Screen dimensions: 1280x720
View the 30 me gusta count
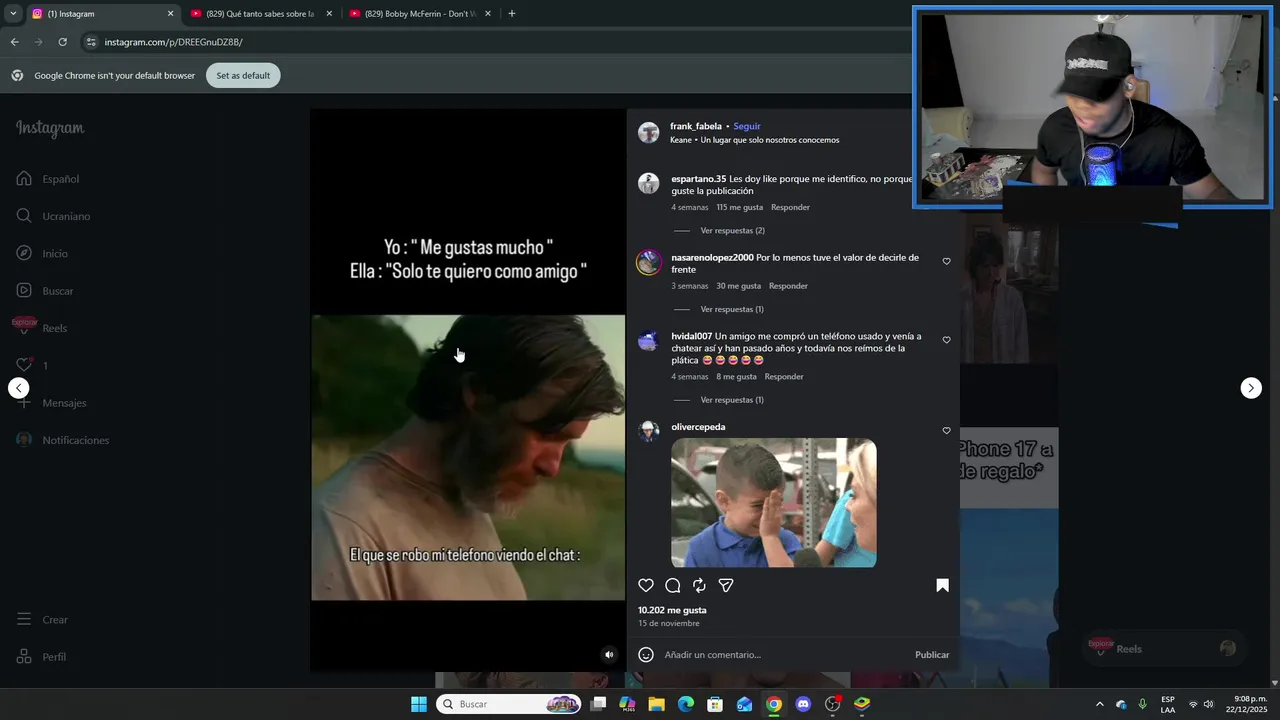coord(738,286)
